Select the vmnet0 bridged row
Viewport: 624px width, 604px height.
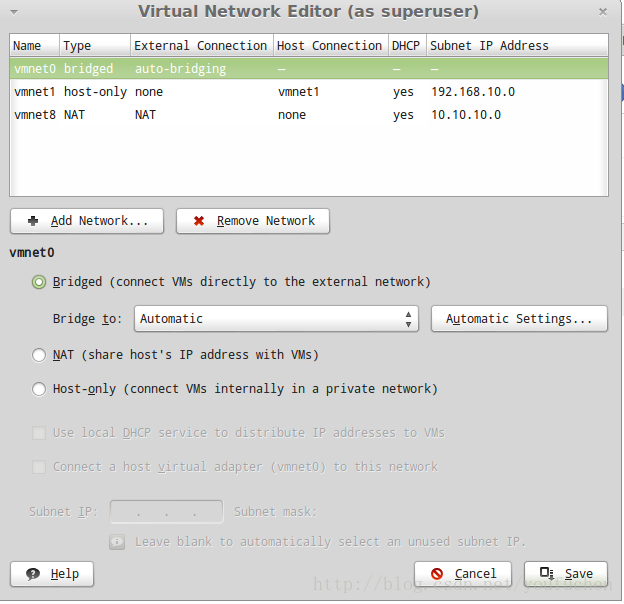pos(309,69)
